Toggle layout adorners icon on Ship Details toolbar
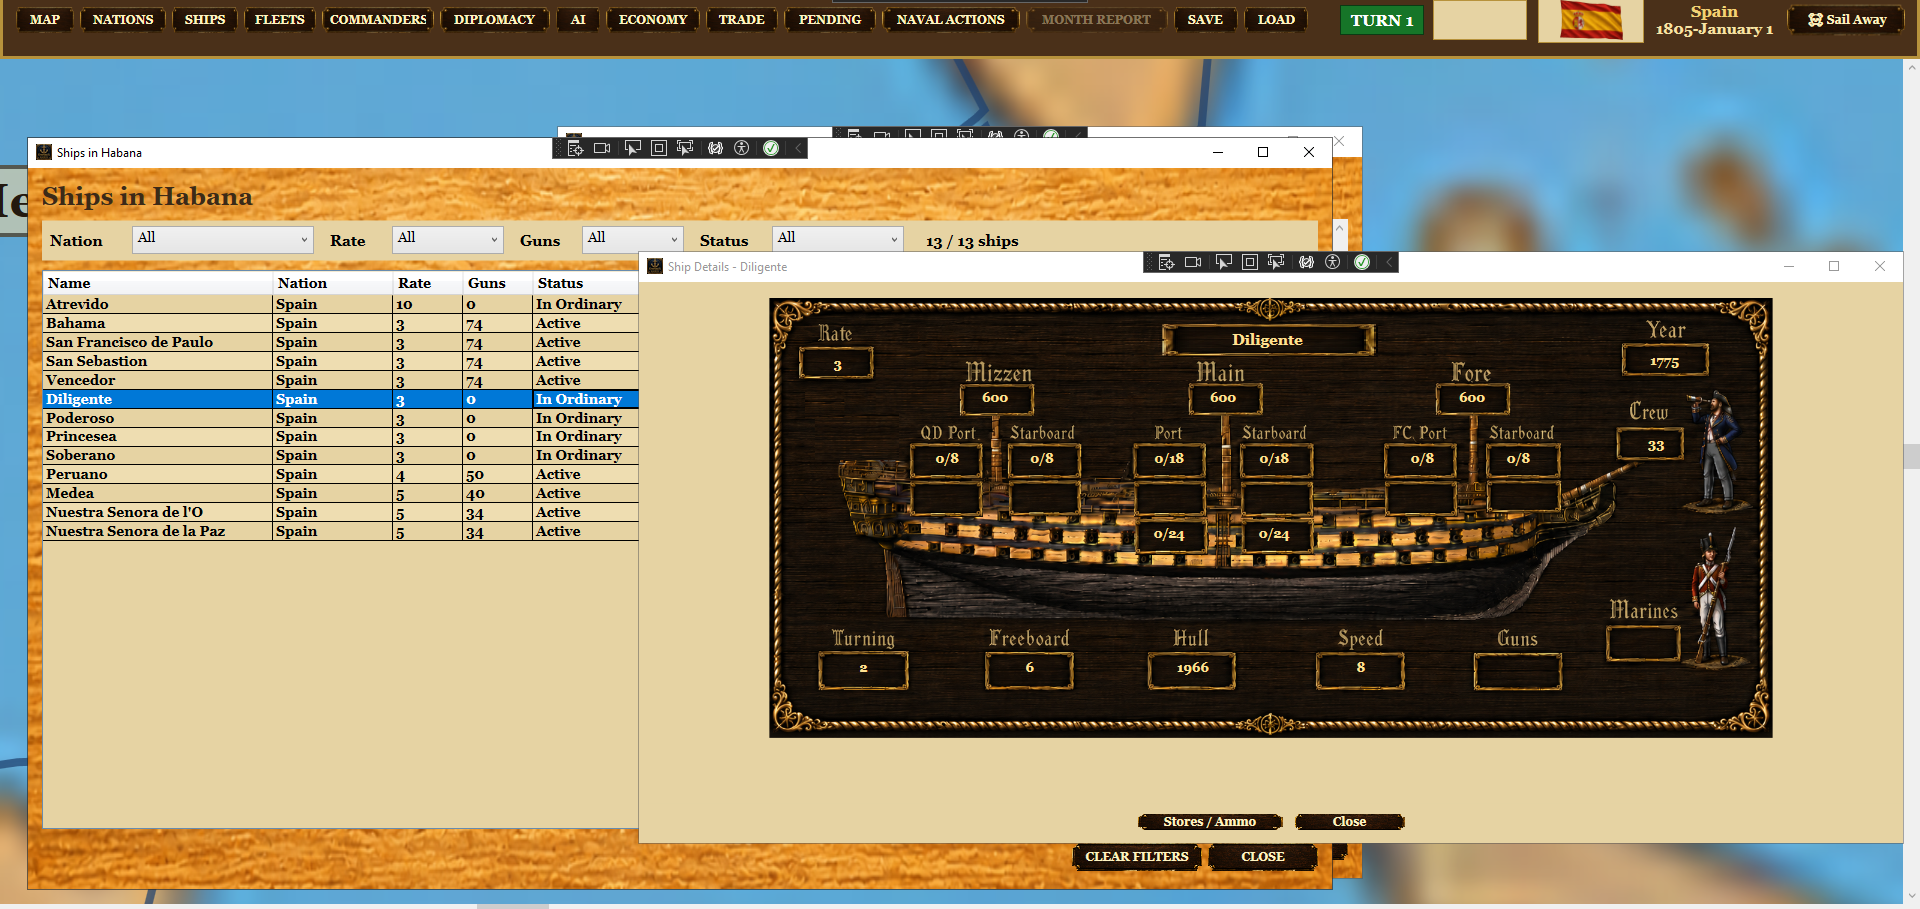 tap(1250, 262)
